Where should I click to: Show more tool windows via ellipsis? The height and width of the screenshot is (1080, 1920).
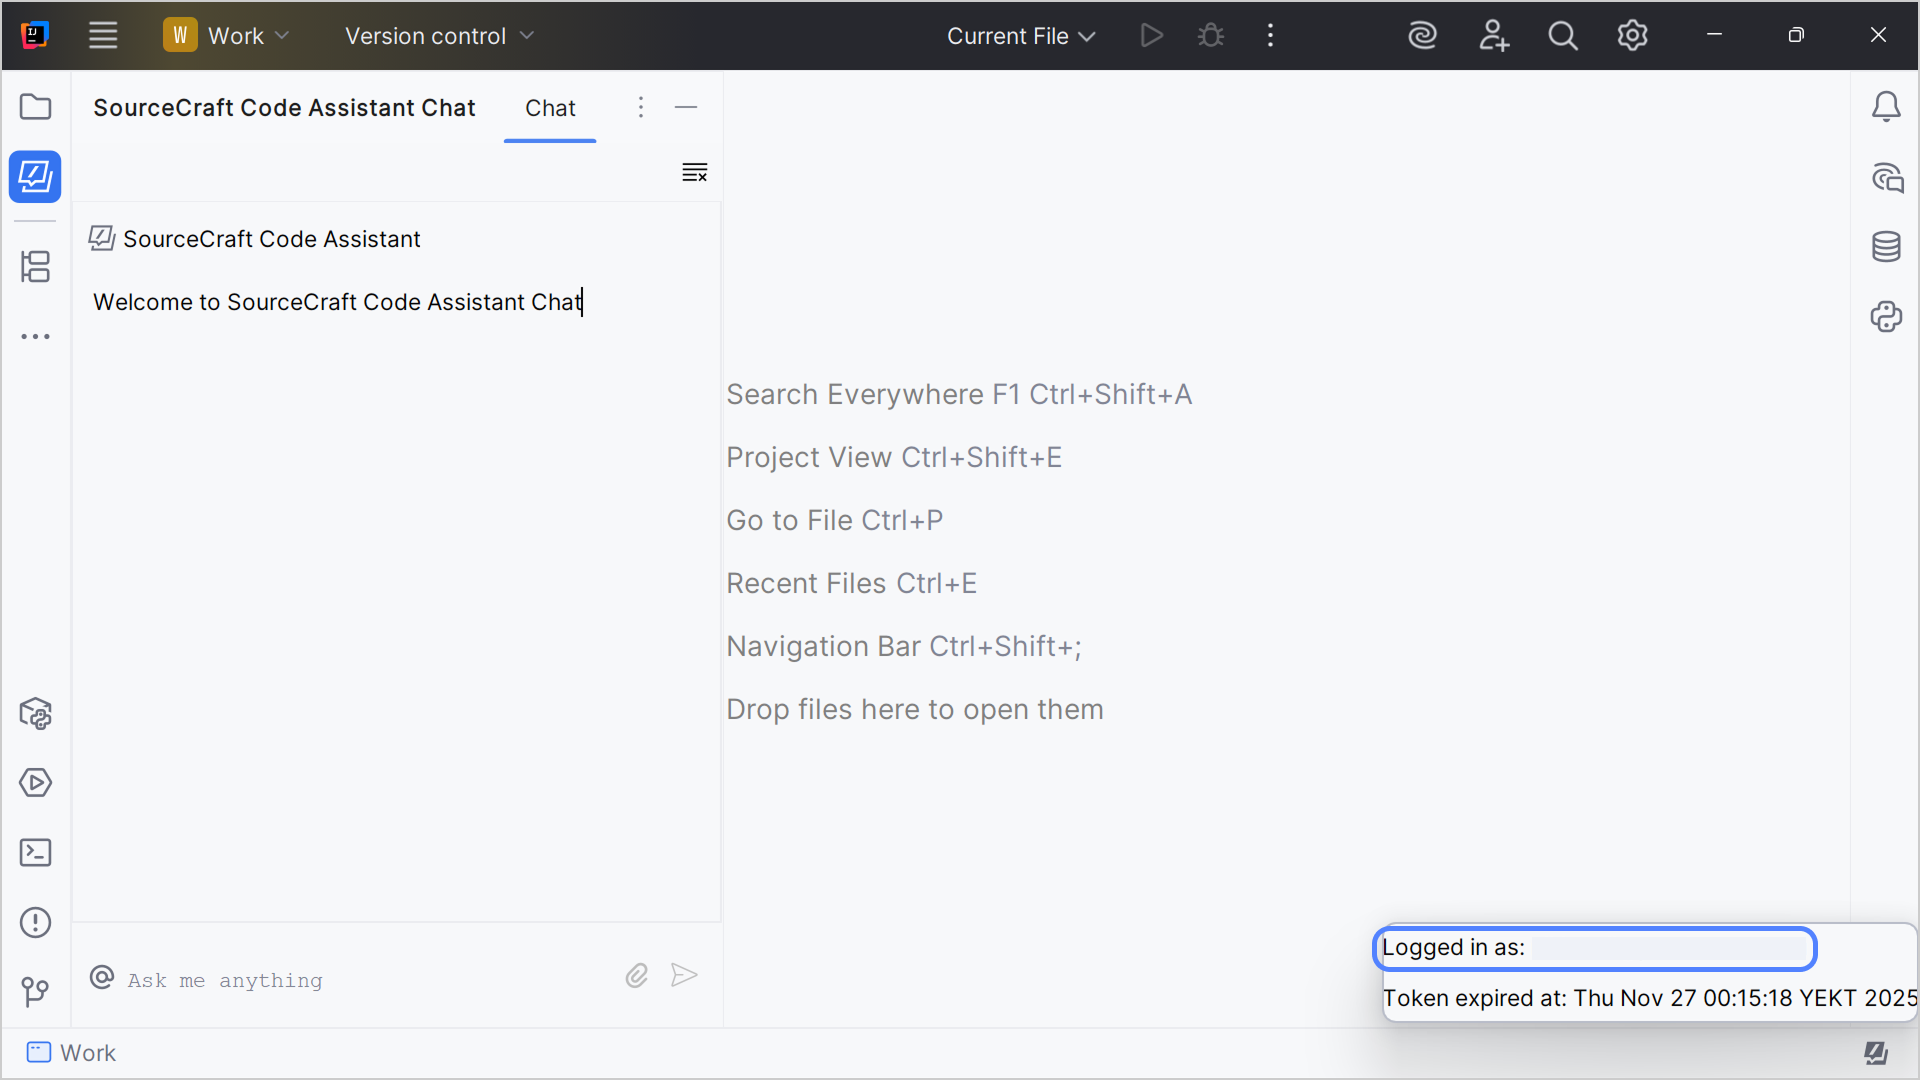(x=36, y=337)
